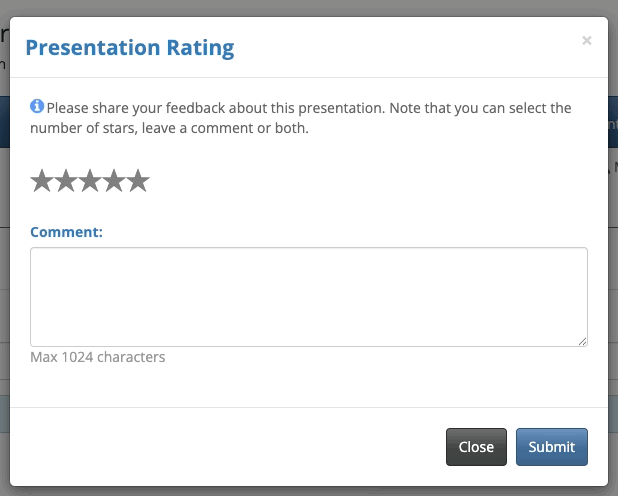The width and height of the screenshot is (618, 496).
Task: Rate the presentation with one star
Action: [x=42, y=181]
